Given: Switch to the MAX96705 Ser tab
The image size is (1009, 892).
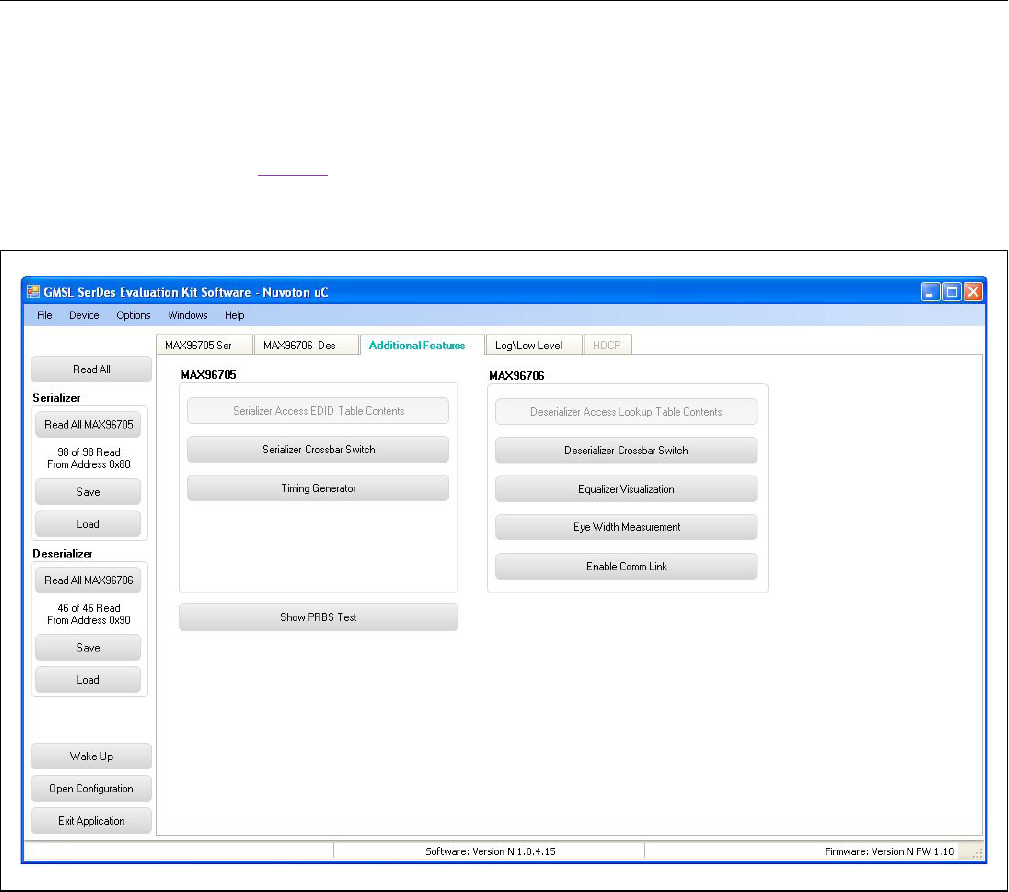Looking at the screenshot, I should (199, 345).
